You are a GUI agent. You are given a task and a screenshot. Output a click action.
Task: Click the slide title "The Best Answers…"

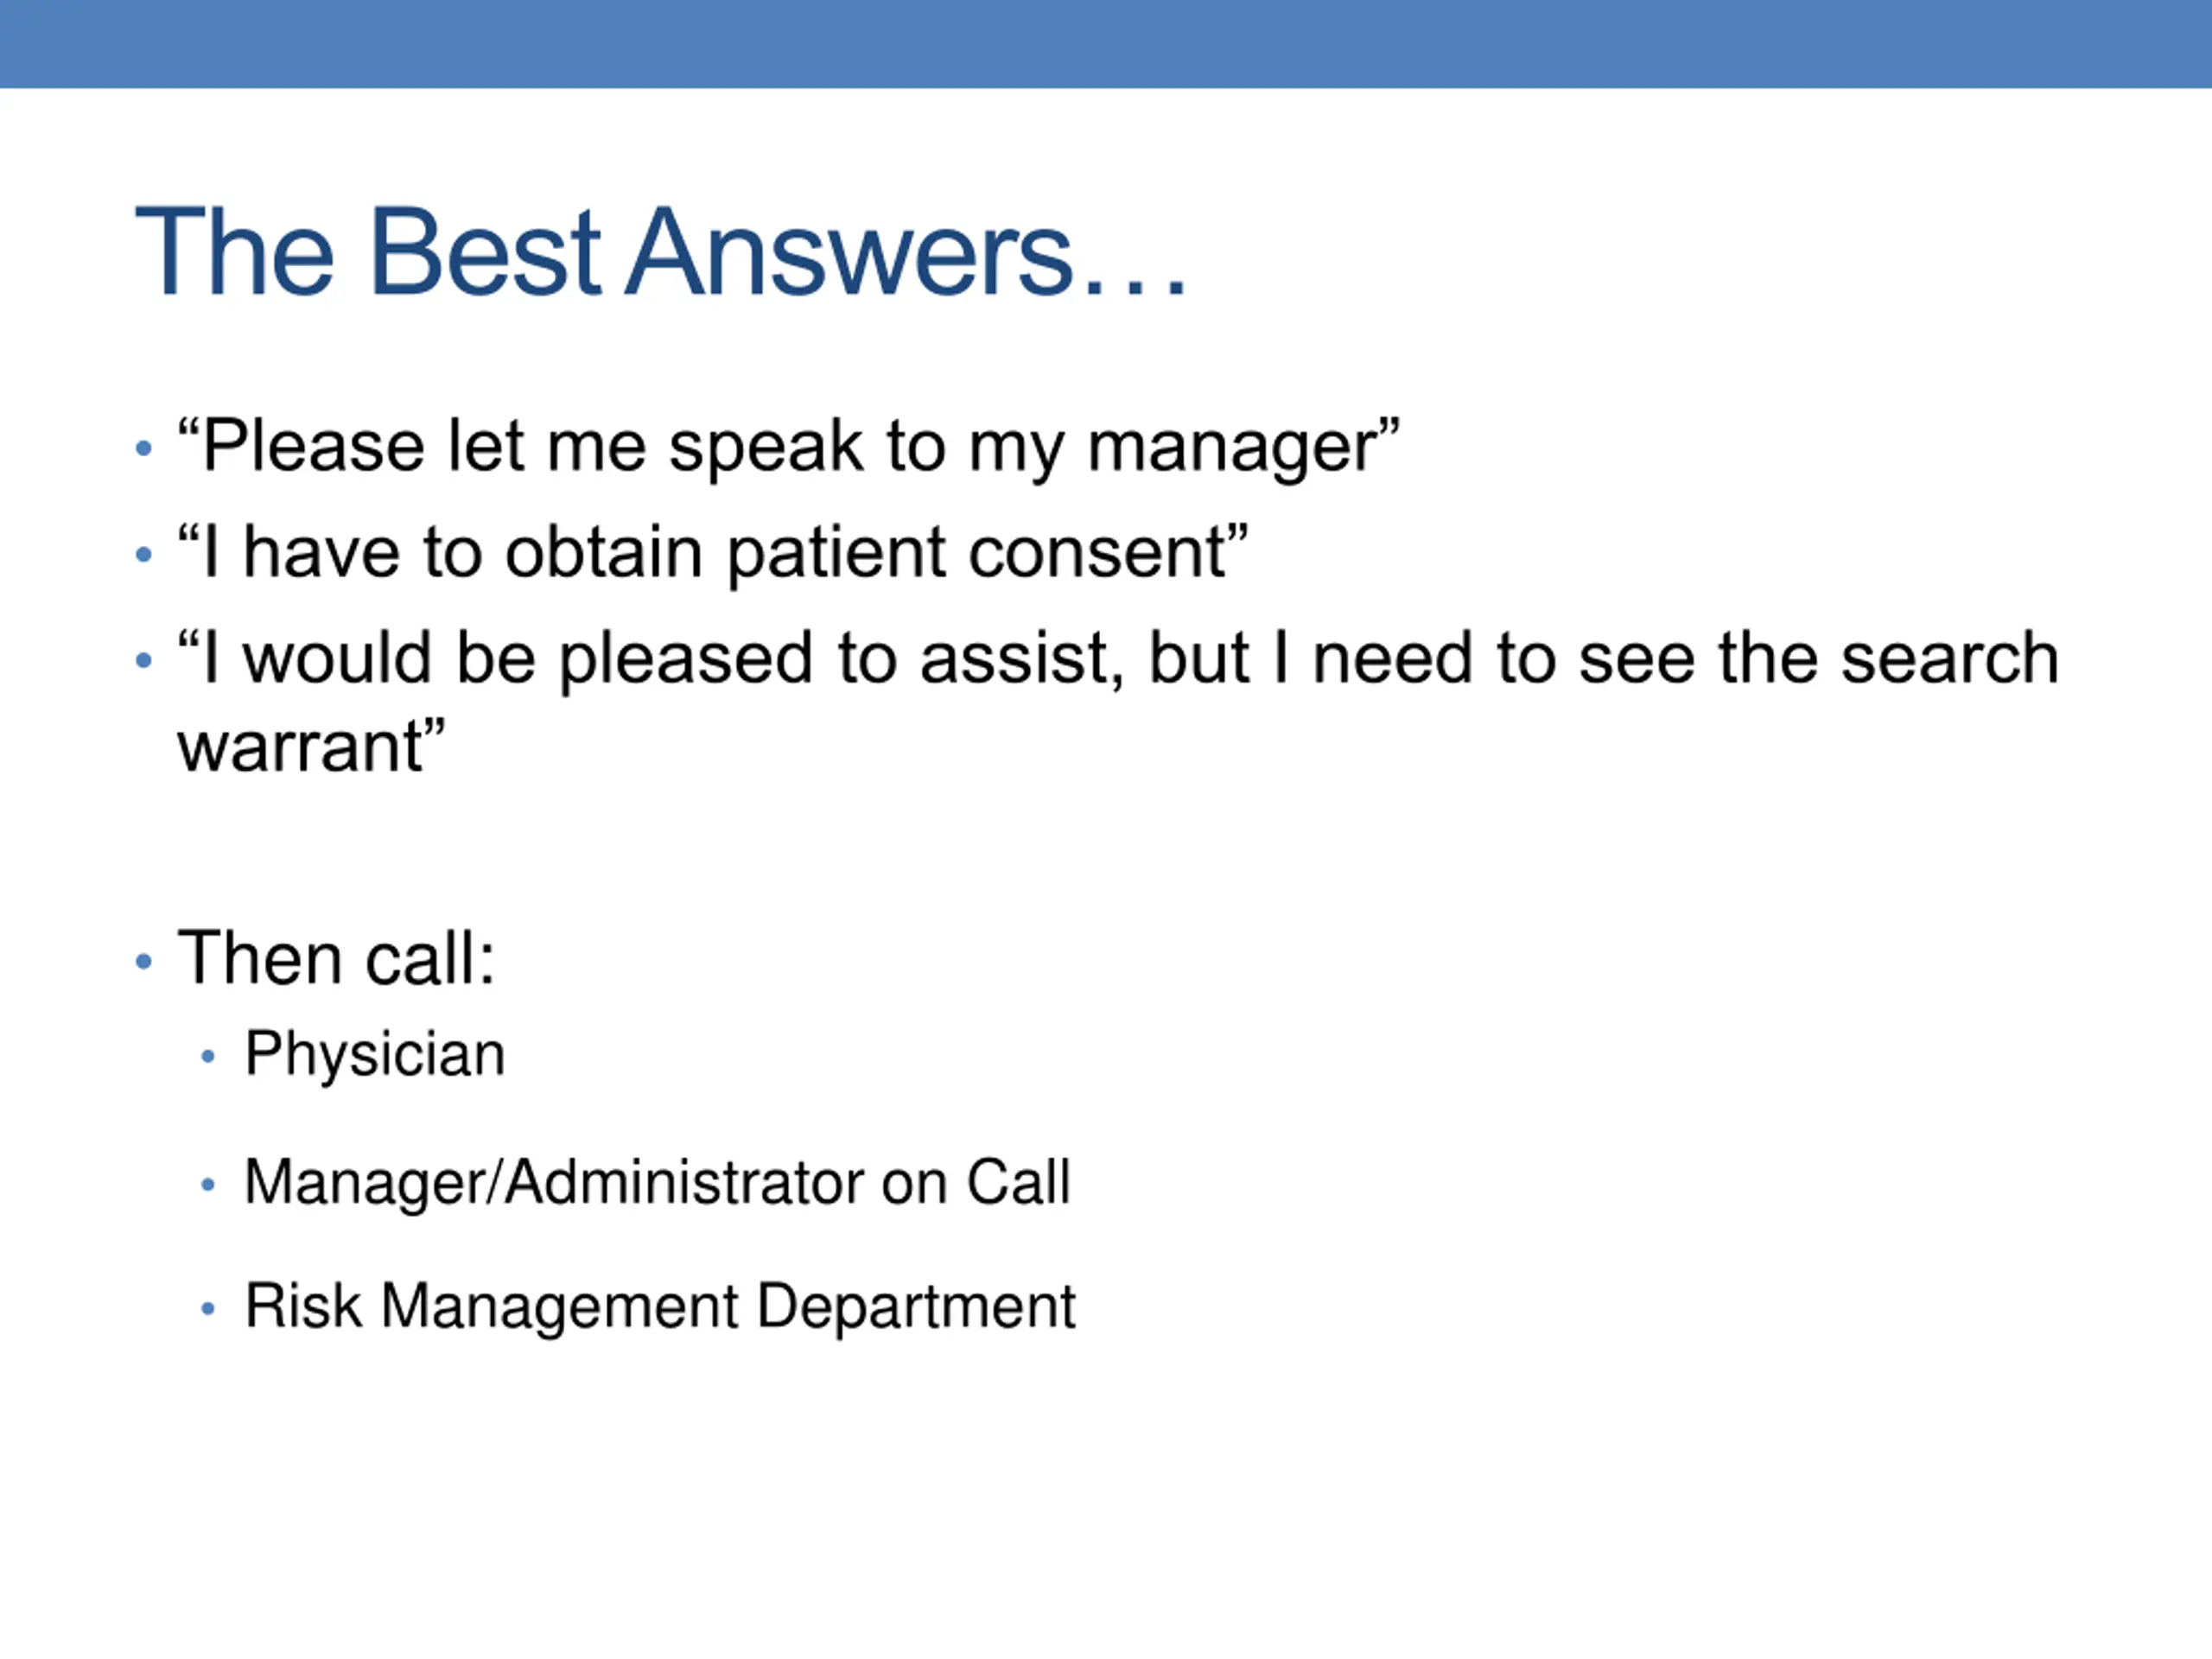point(660,252)
